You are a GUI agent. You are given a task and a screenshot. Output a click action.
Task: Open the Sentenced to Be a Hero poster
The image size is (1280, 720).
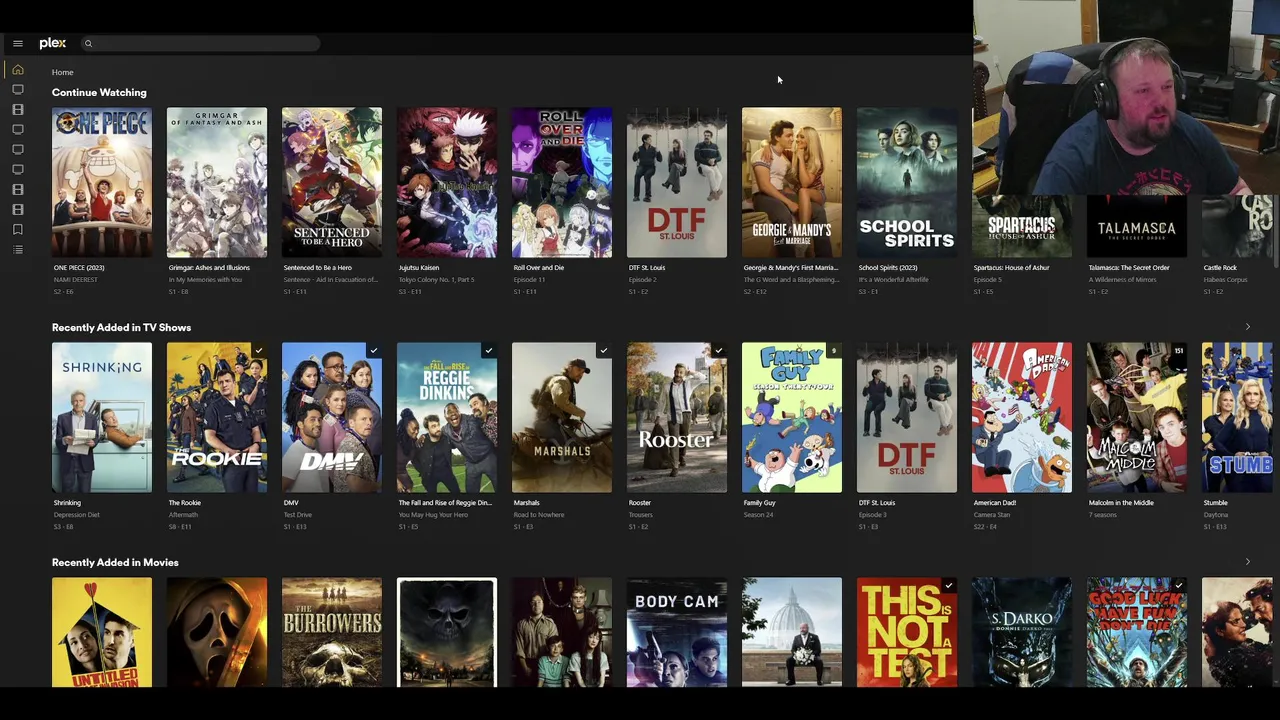tap(332, 182)
